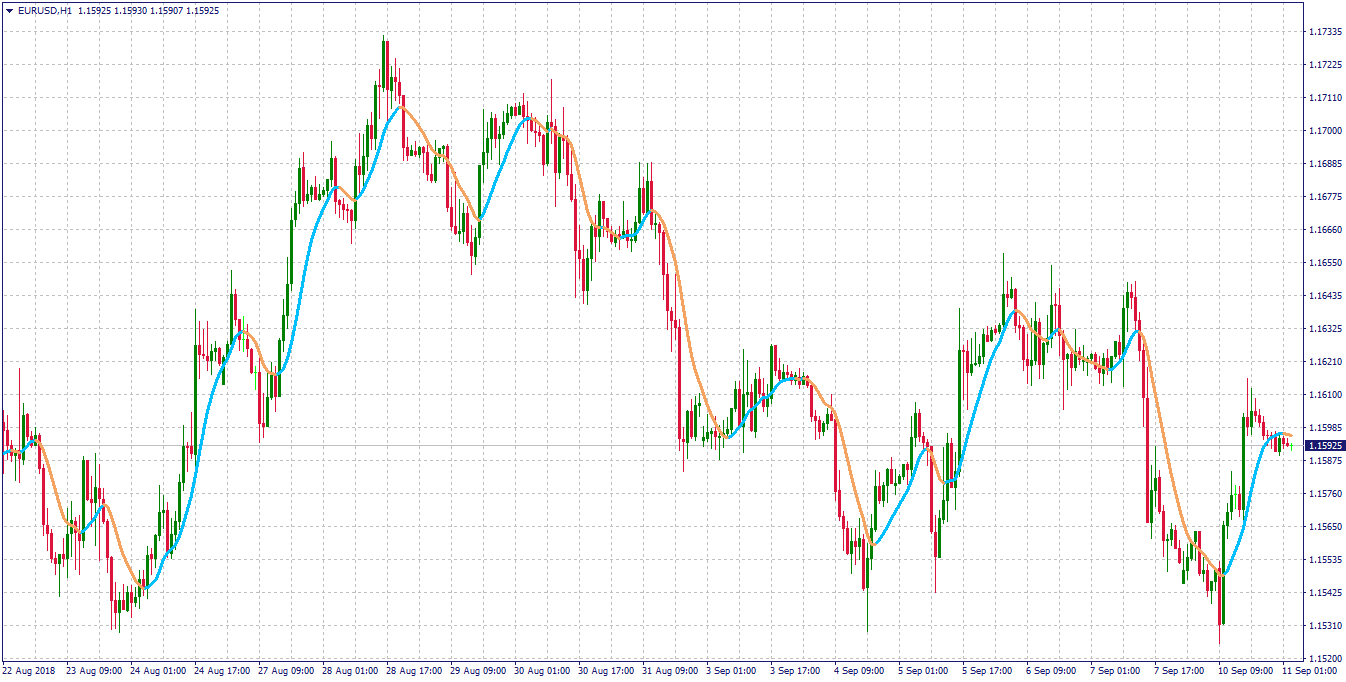Click the 1.17335 price axis label
Viewport: 1346px width, 682px height.
[1324, 32]
